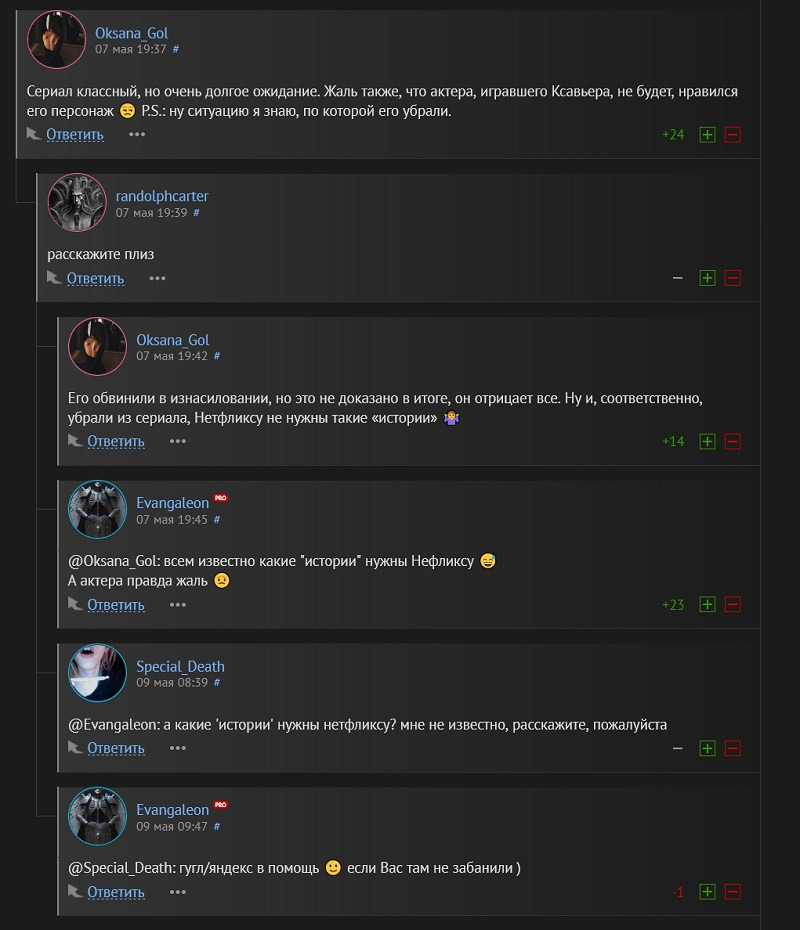Upvote randolphcarter's comment with green plus
This screenshot has width=800, height=930.
707,278
